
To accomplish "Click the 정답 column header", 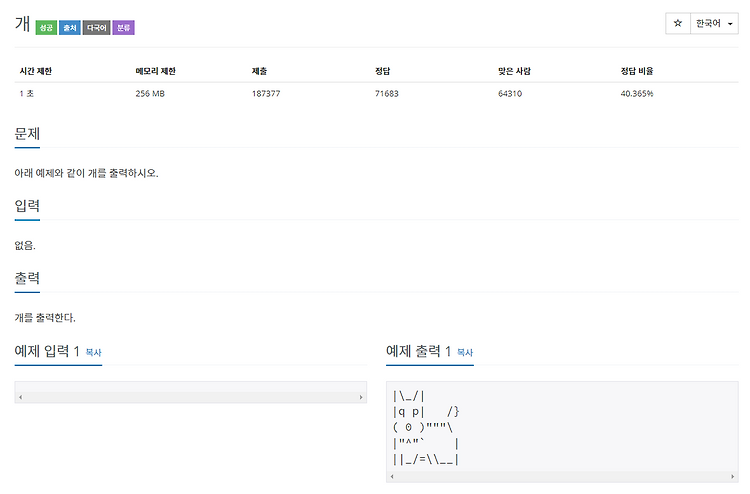I will 382,71.
